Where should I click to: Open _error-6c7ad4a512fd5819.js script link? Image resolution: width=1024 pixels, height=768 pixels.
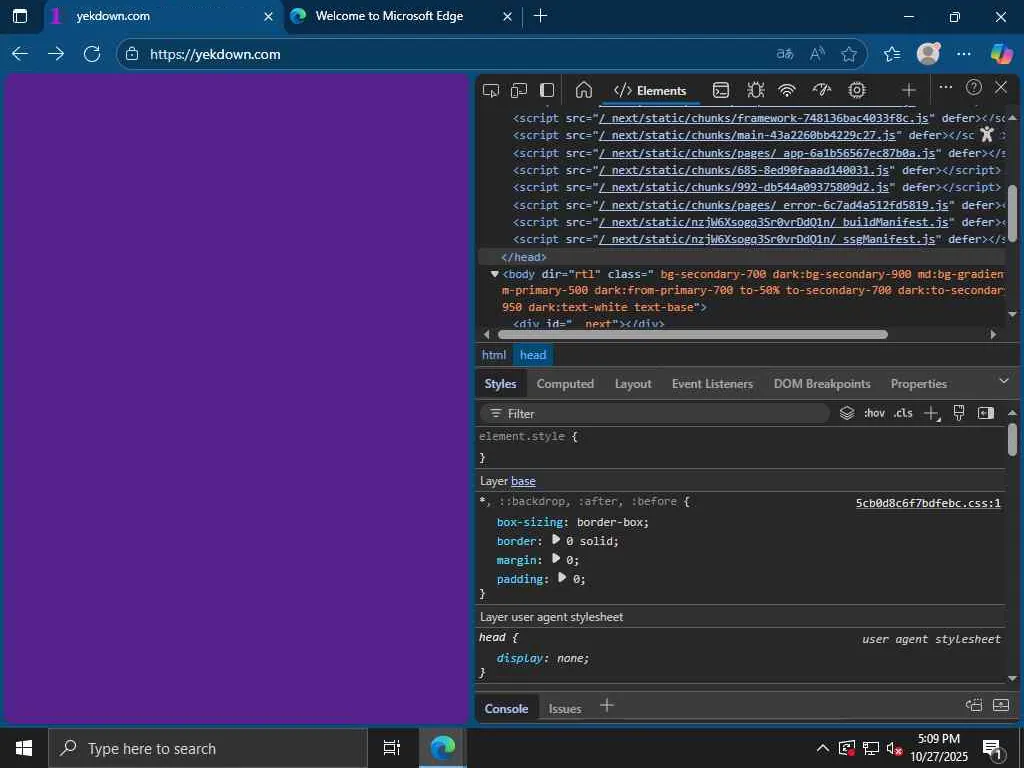click(773, 205)
